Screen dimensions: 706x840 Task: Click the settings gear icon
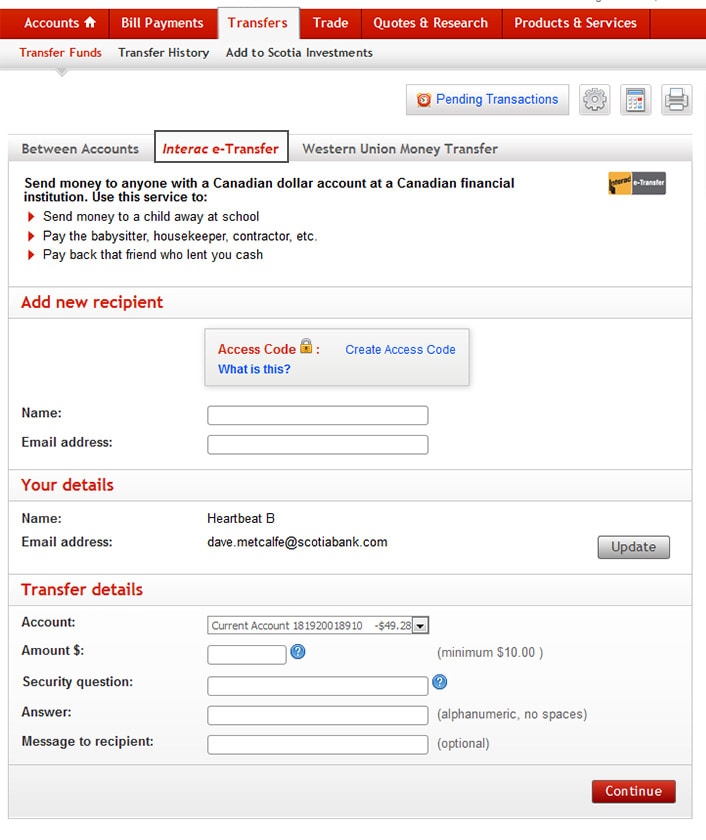[595, 100]
